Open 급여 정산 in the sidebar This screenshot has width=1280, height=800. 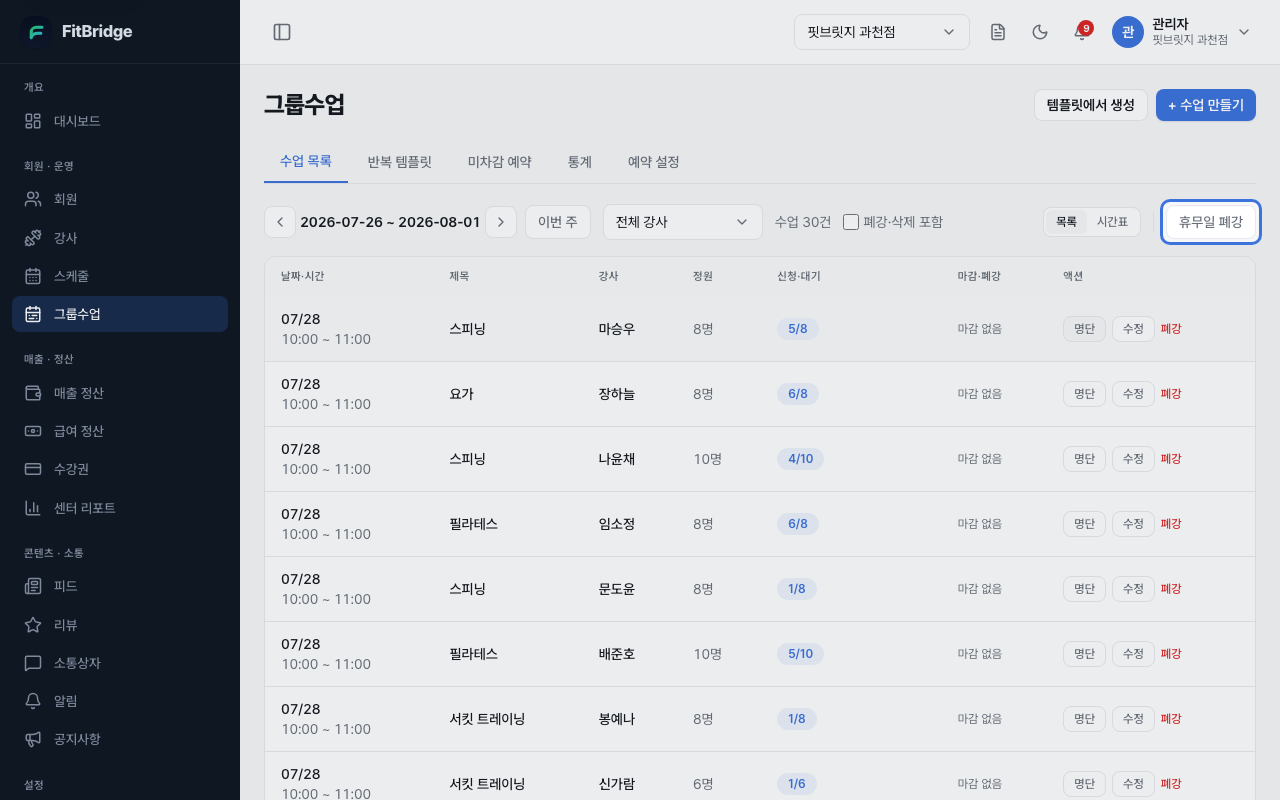tap(120, 431)
